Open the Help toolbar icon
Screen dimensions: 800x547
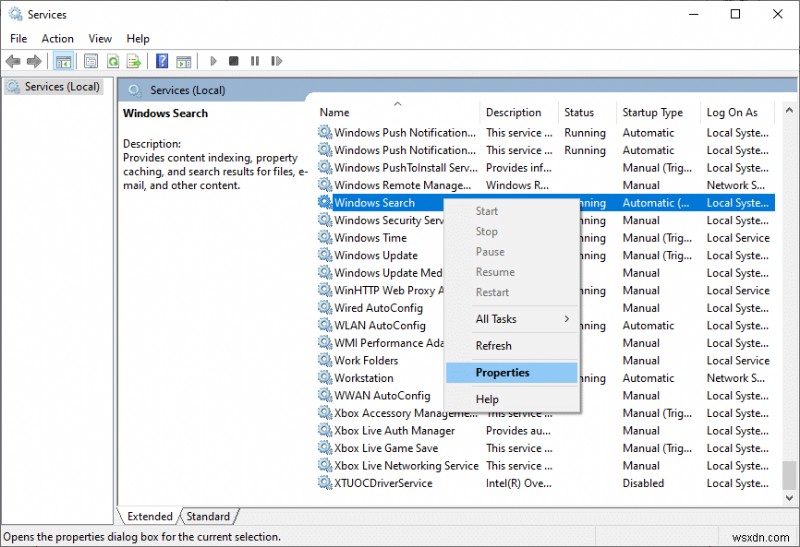[162, 61]
